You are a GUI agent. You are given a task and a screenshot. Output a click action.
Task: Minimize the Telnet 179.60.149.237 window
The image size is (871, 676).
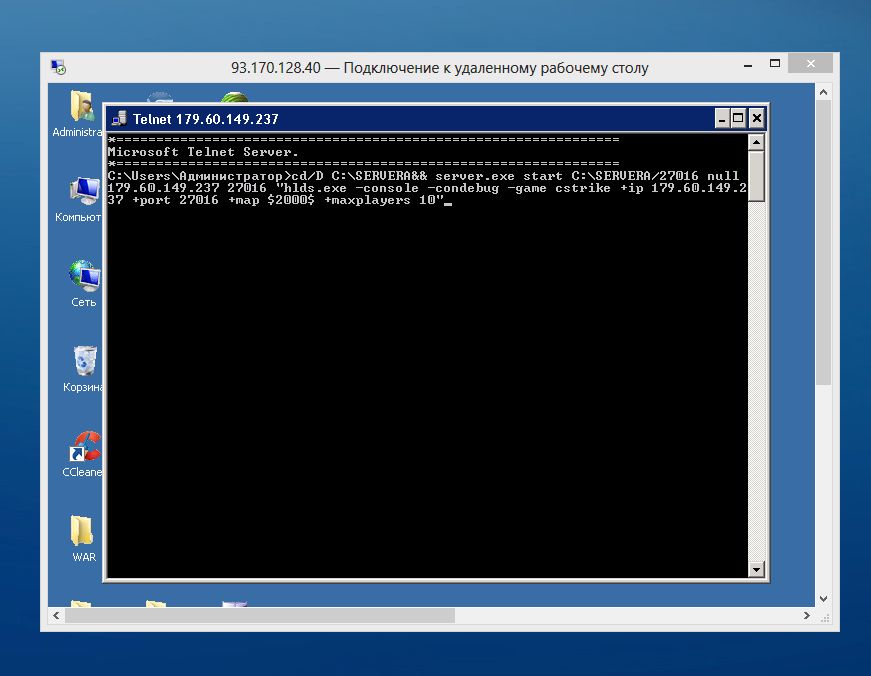click(722, 118)
